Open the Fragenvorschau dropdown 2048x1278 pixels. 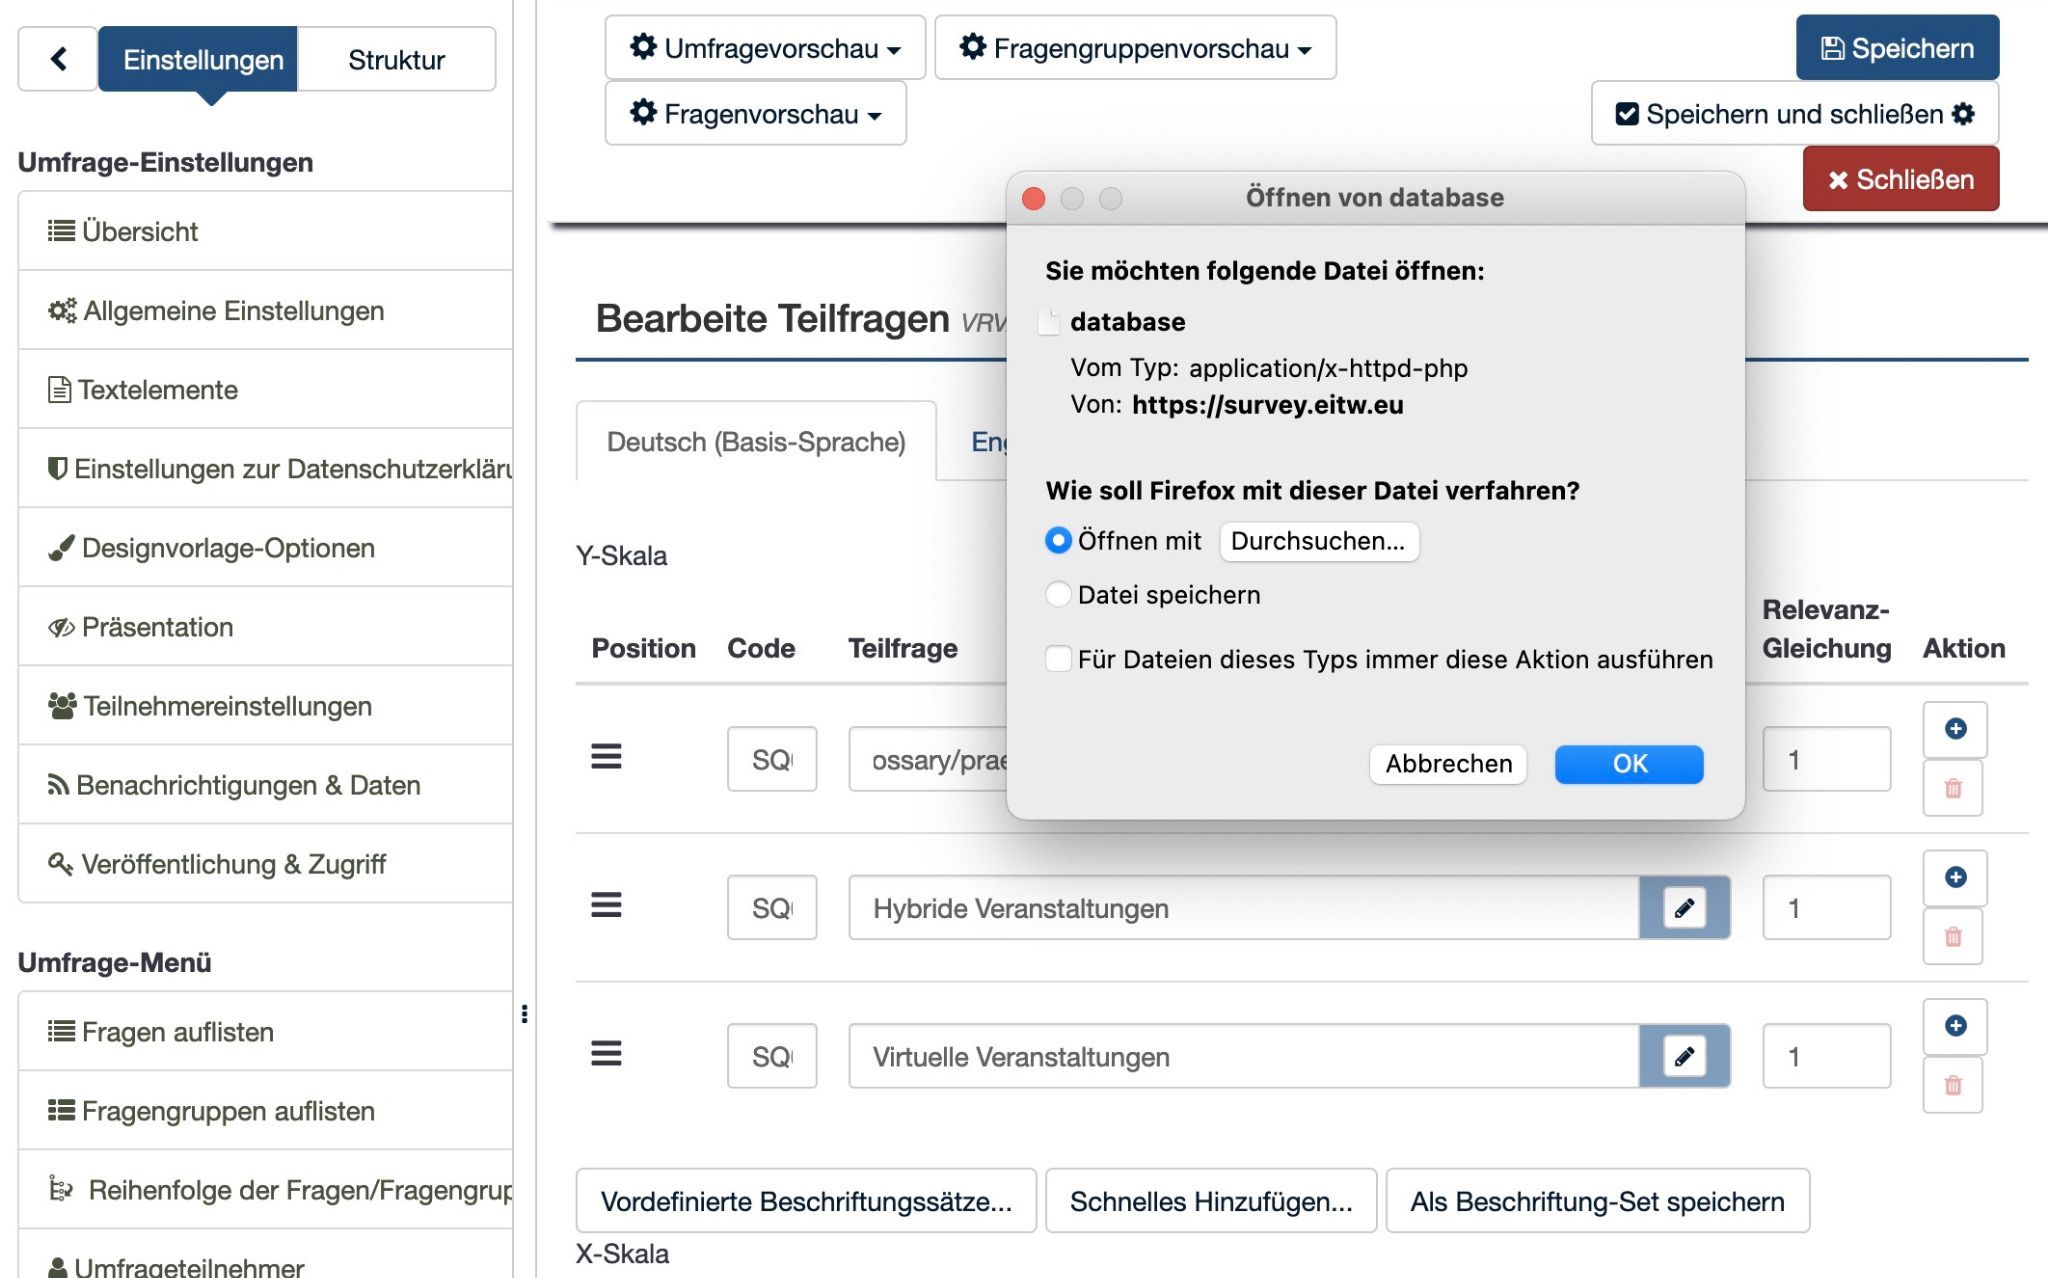click(x=755, y=114)
